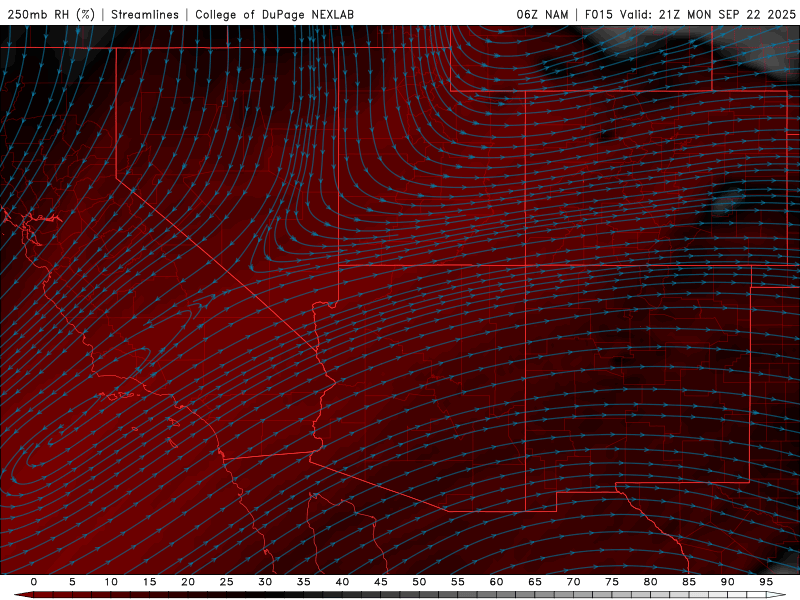The height and width of the screenshot is (600, 800).
Task: Click the colorbar label "90"
Action: pos(727,582)
